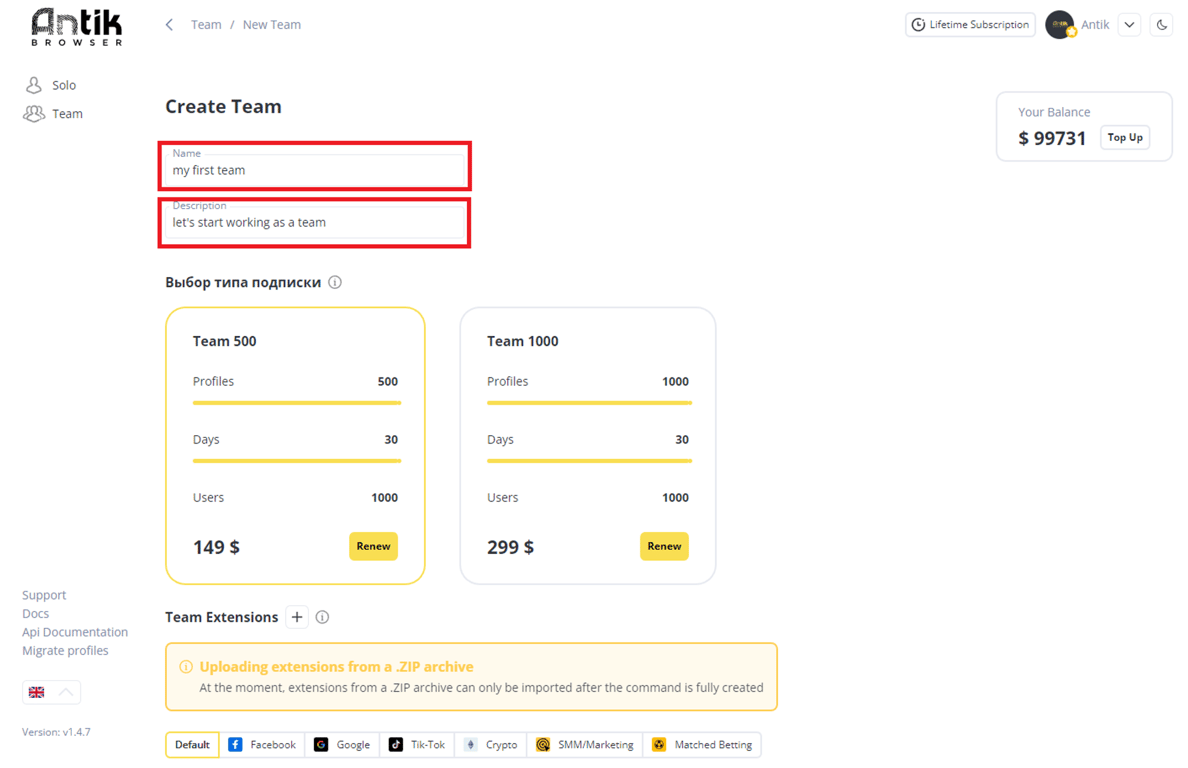Screen dimensions: 1188x768
Task: Open the language selector with UK flag
Action: (x=52, y=692)
